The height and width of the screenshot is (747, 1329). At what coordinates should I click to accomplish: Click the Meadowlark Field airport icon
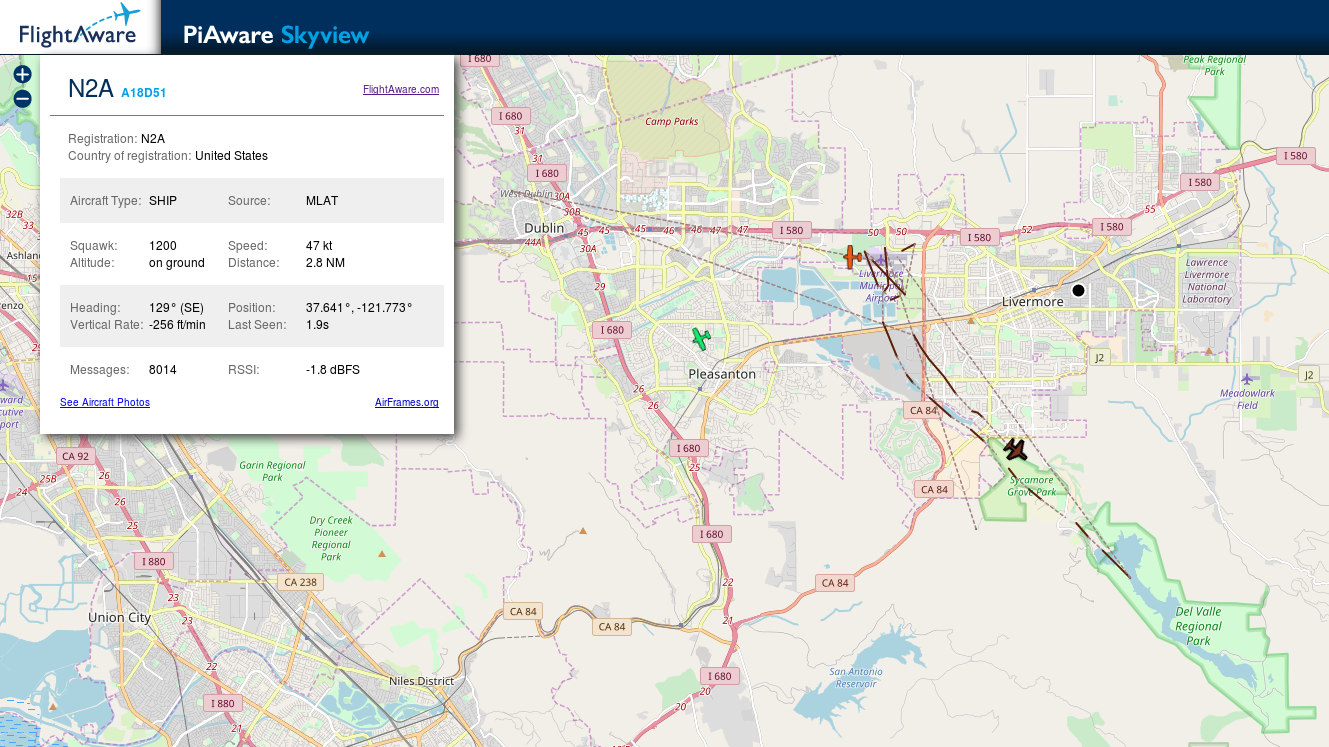tap(1246, 378)
